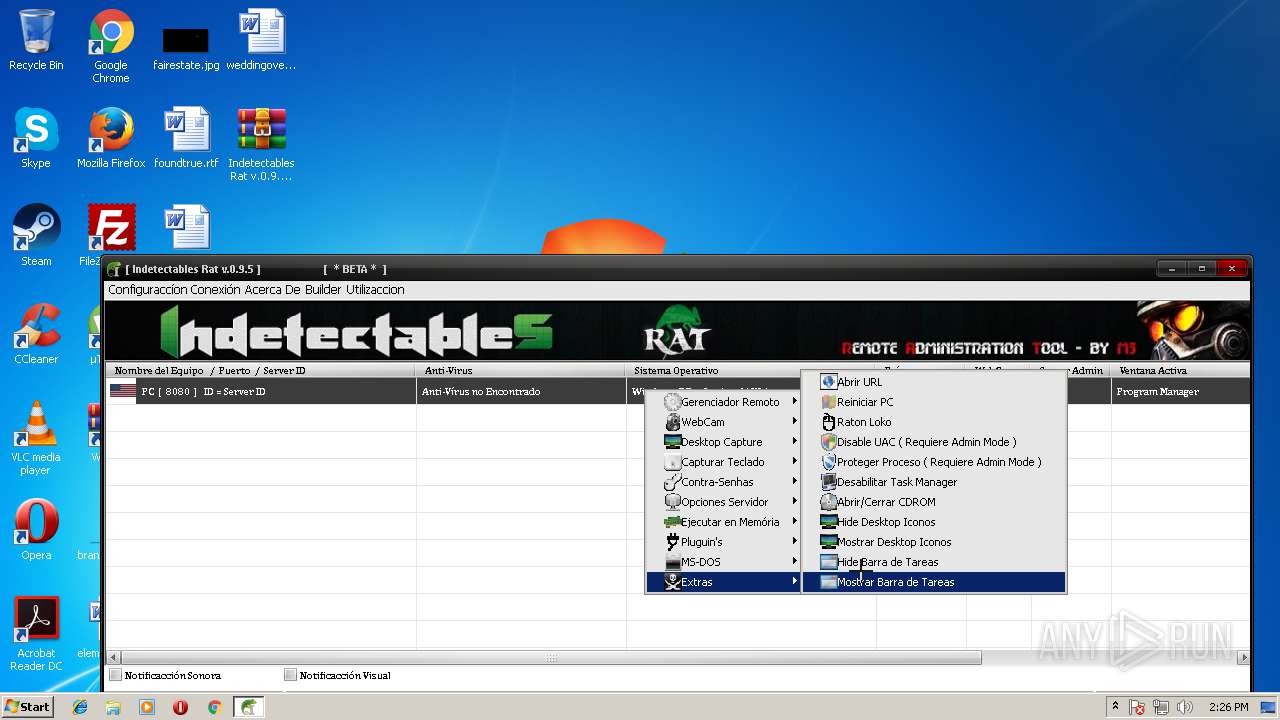Click the Capturar Teclado keyboard icon
Viewport: 1280px width, 720px height.
click(672, 462)
